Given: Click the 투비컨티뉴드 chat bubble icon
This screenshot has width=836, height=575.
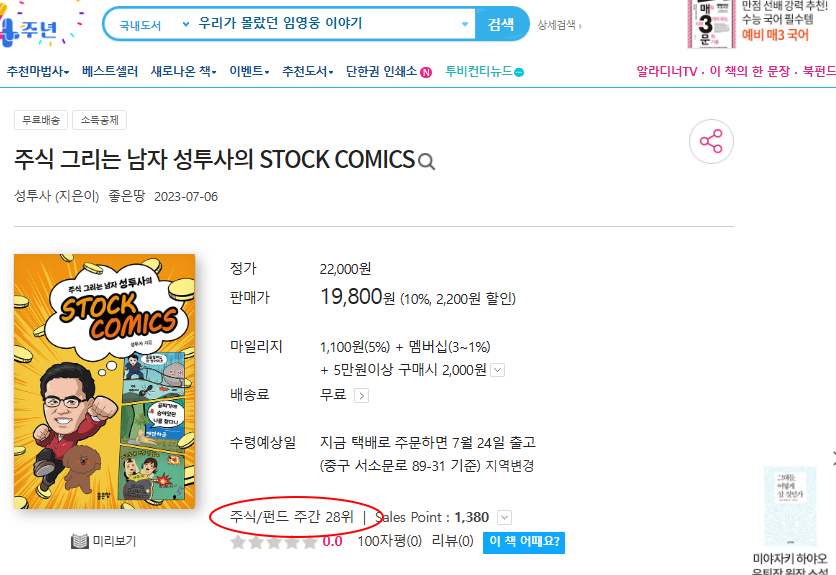Looking at the screenshot, I should [x=519, y=72].
